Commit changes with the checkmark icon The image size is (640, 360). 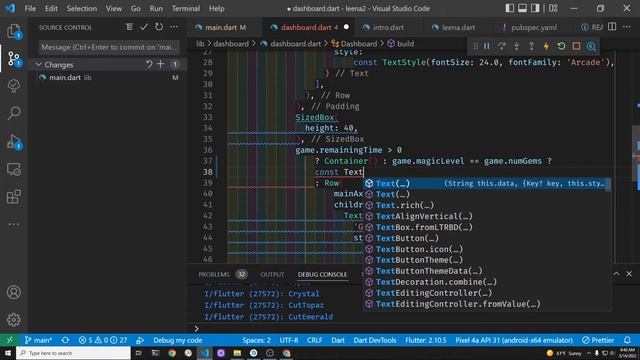pyautogui.click(x=144, y=27)
